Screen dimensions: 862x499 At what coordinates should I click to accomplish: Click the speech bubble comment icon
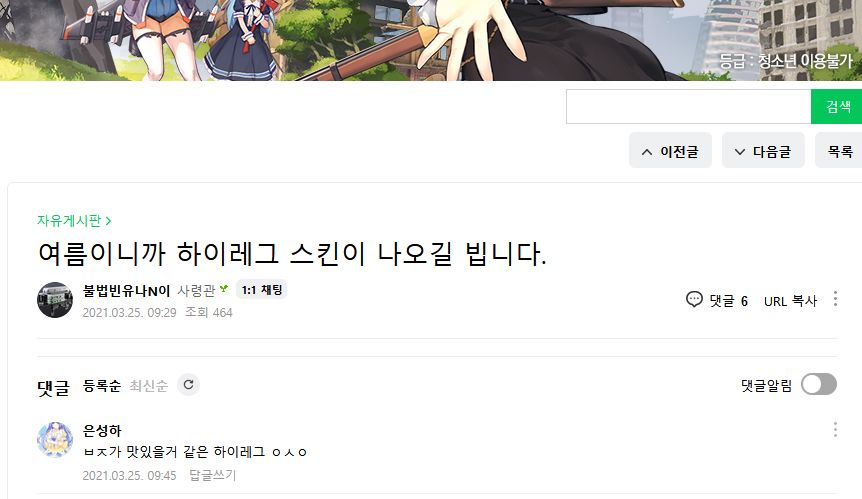(694, 300)
